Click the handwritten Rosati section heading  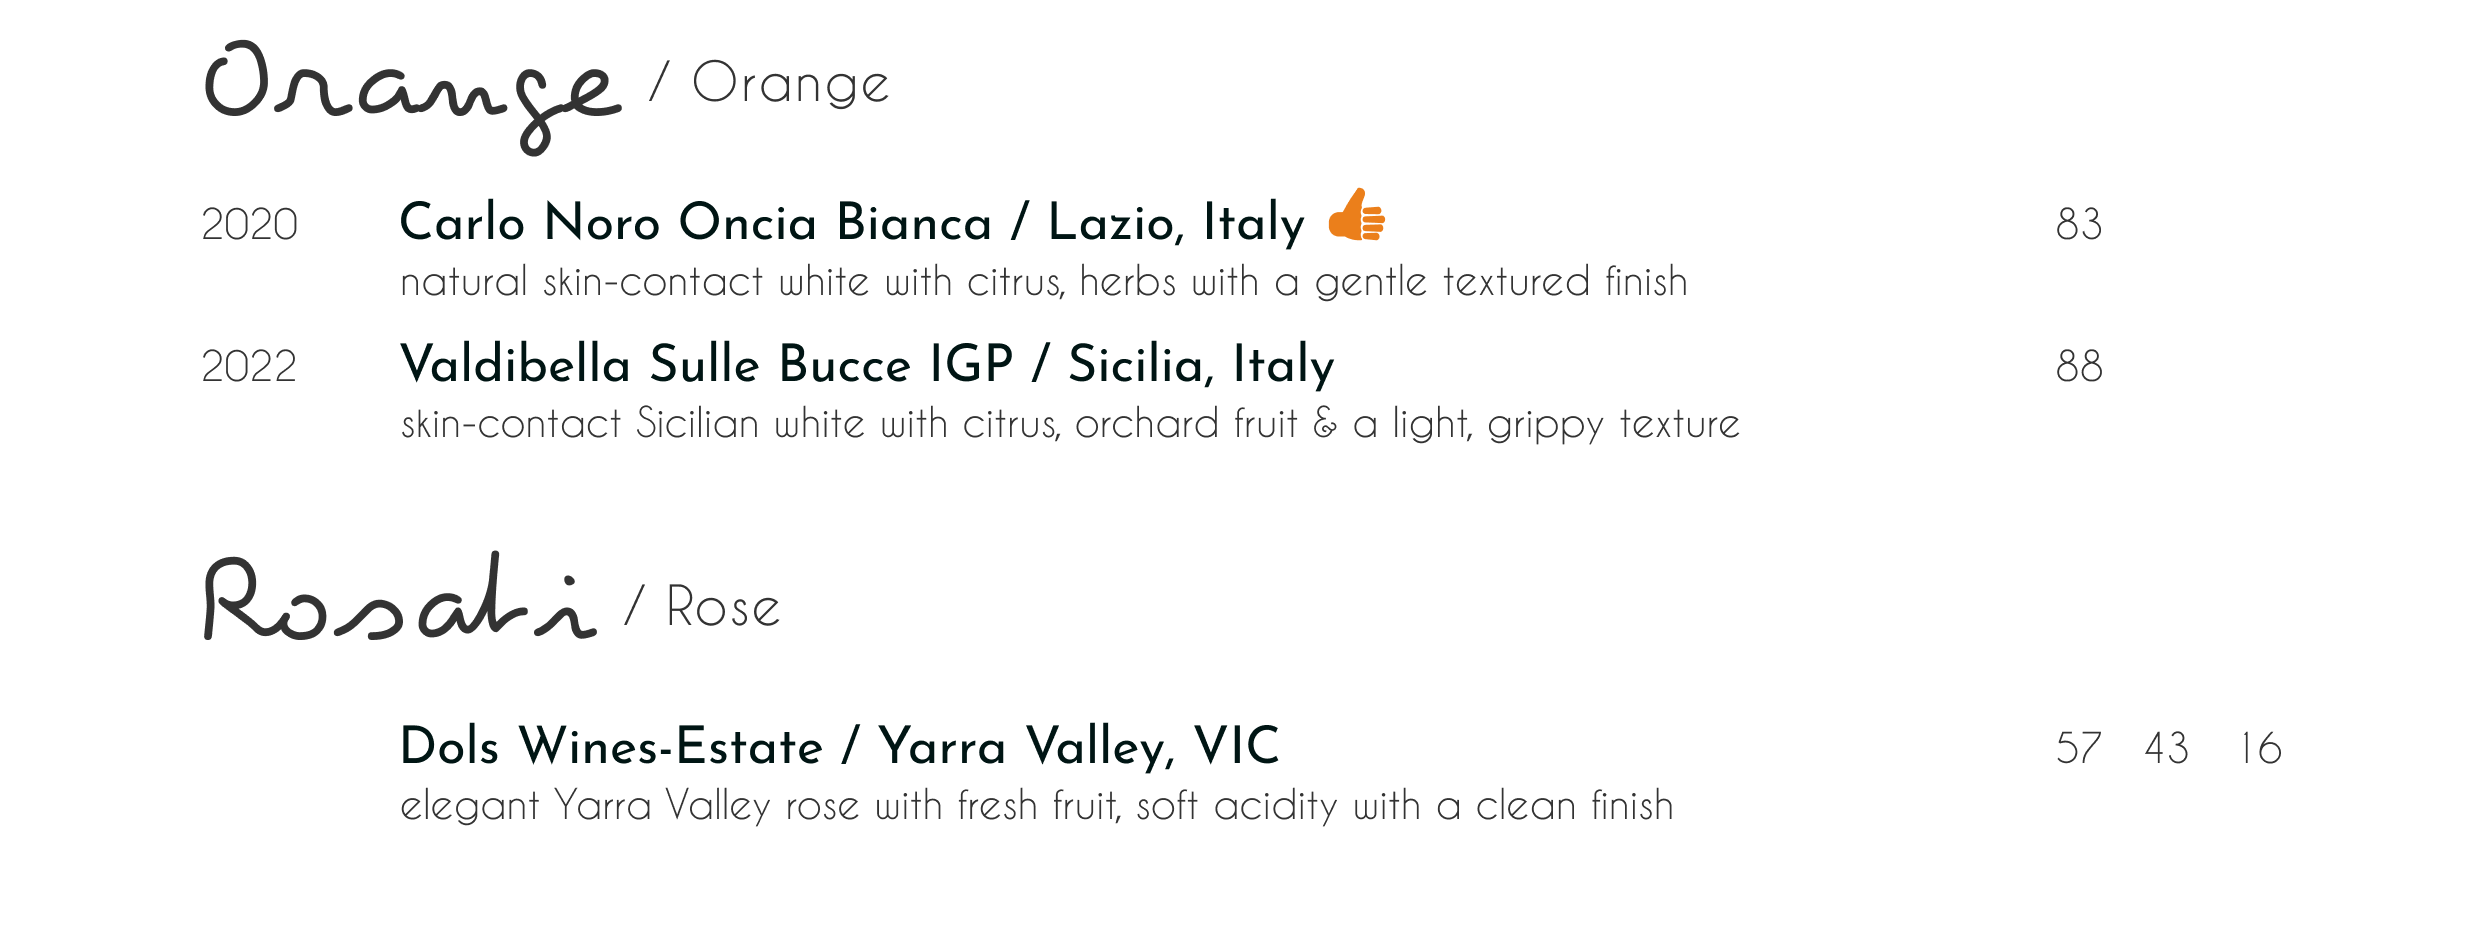click(x=399, y=600)
